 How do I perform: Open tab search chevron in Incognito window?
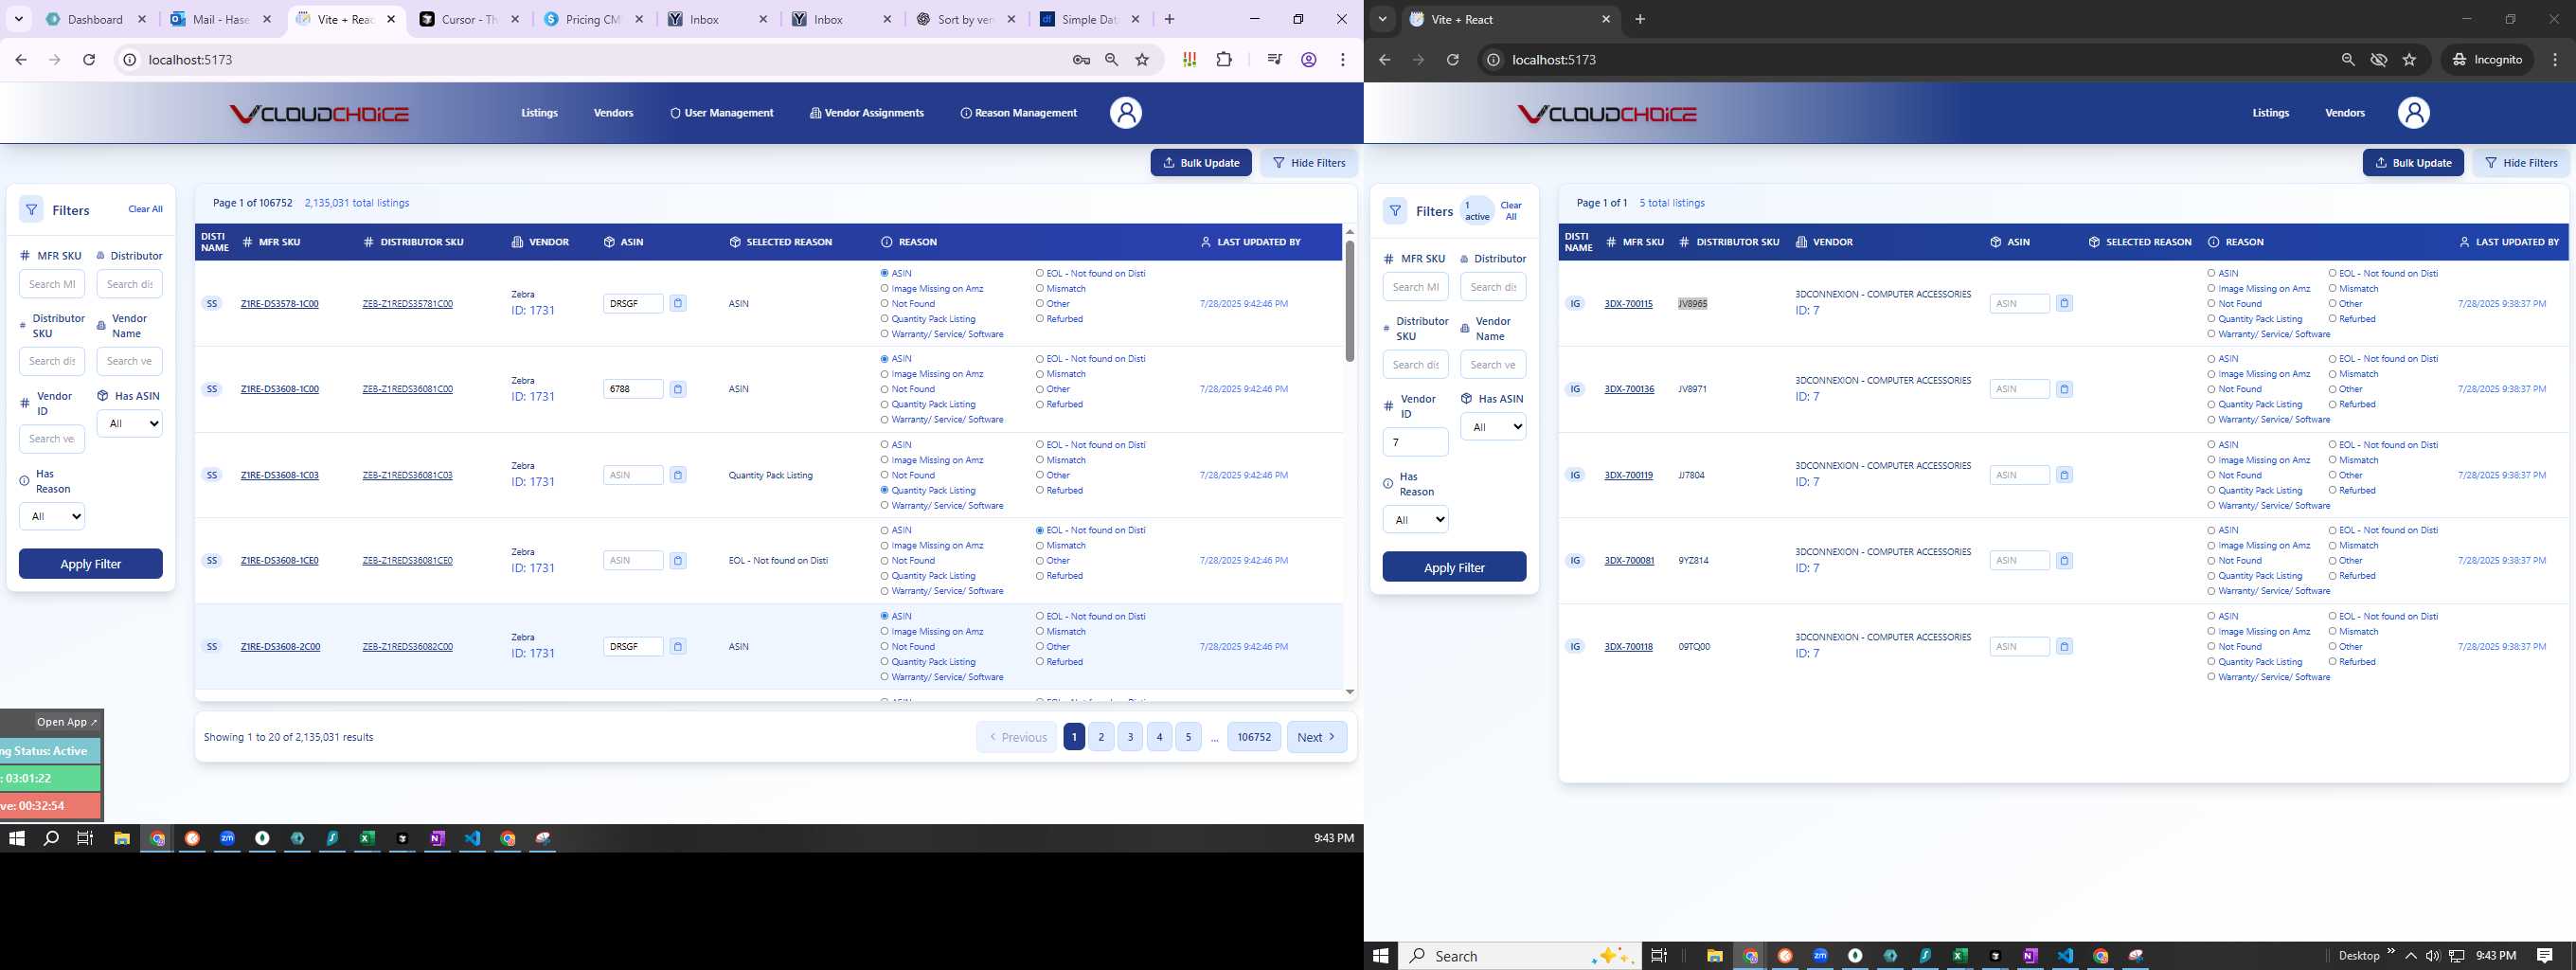[x=1382, y=19]
